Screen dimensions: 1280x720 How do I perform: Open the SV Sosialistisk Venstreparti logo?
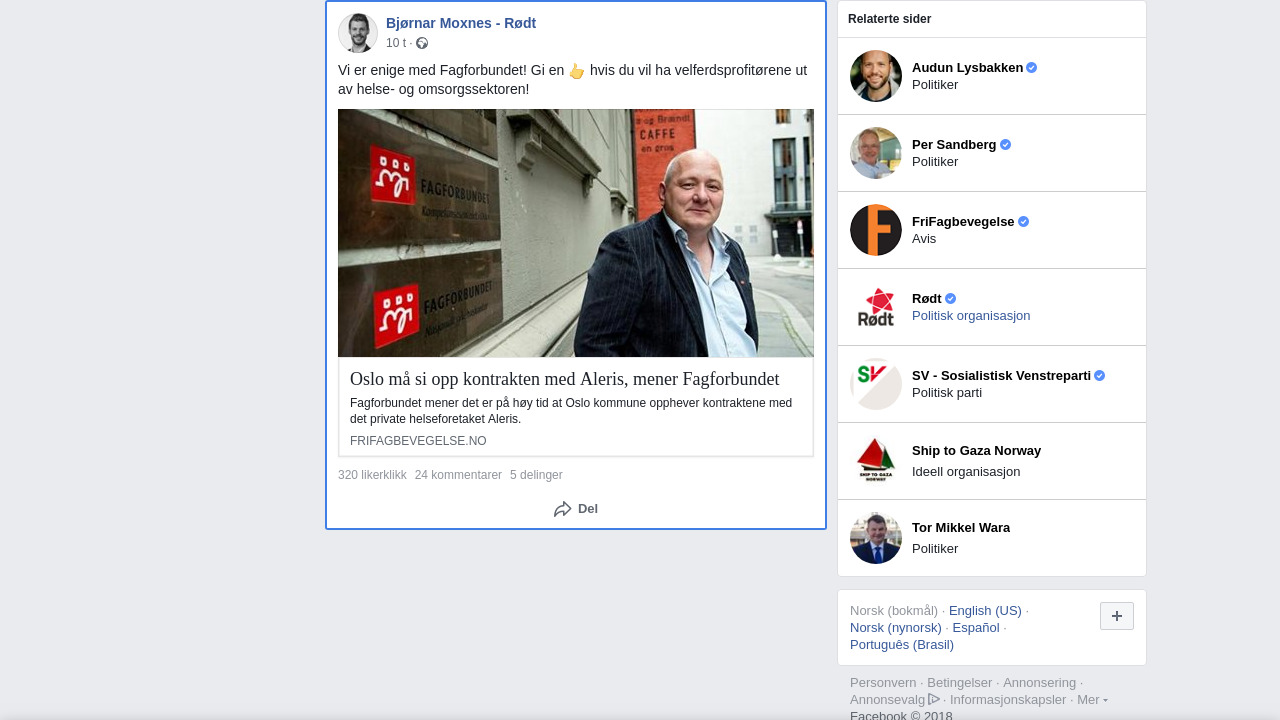click(x=876, y=384)
